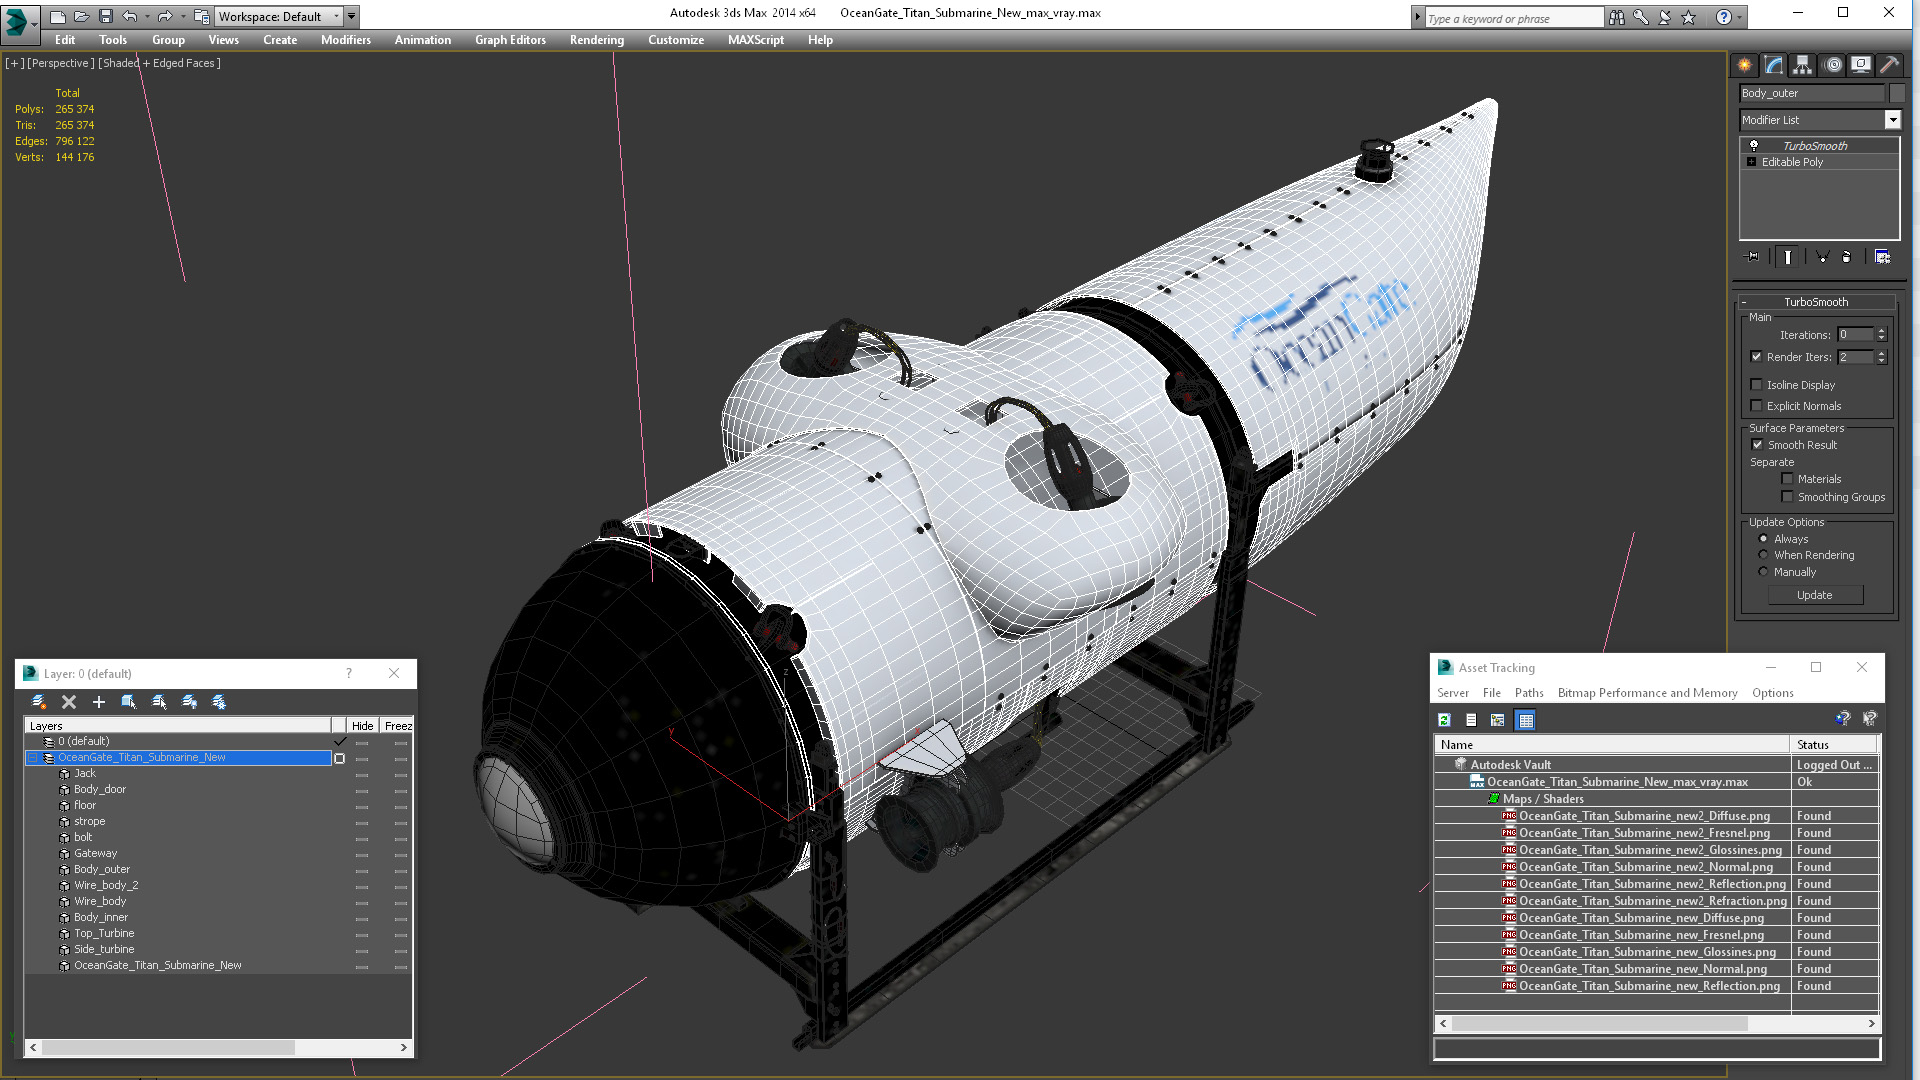This screenshot has width=1920, height=1080.
Task: Collapse OceanGate_Titan_Submarine_New layer tree
Action: 33,758
